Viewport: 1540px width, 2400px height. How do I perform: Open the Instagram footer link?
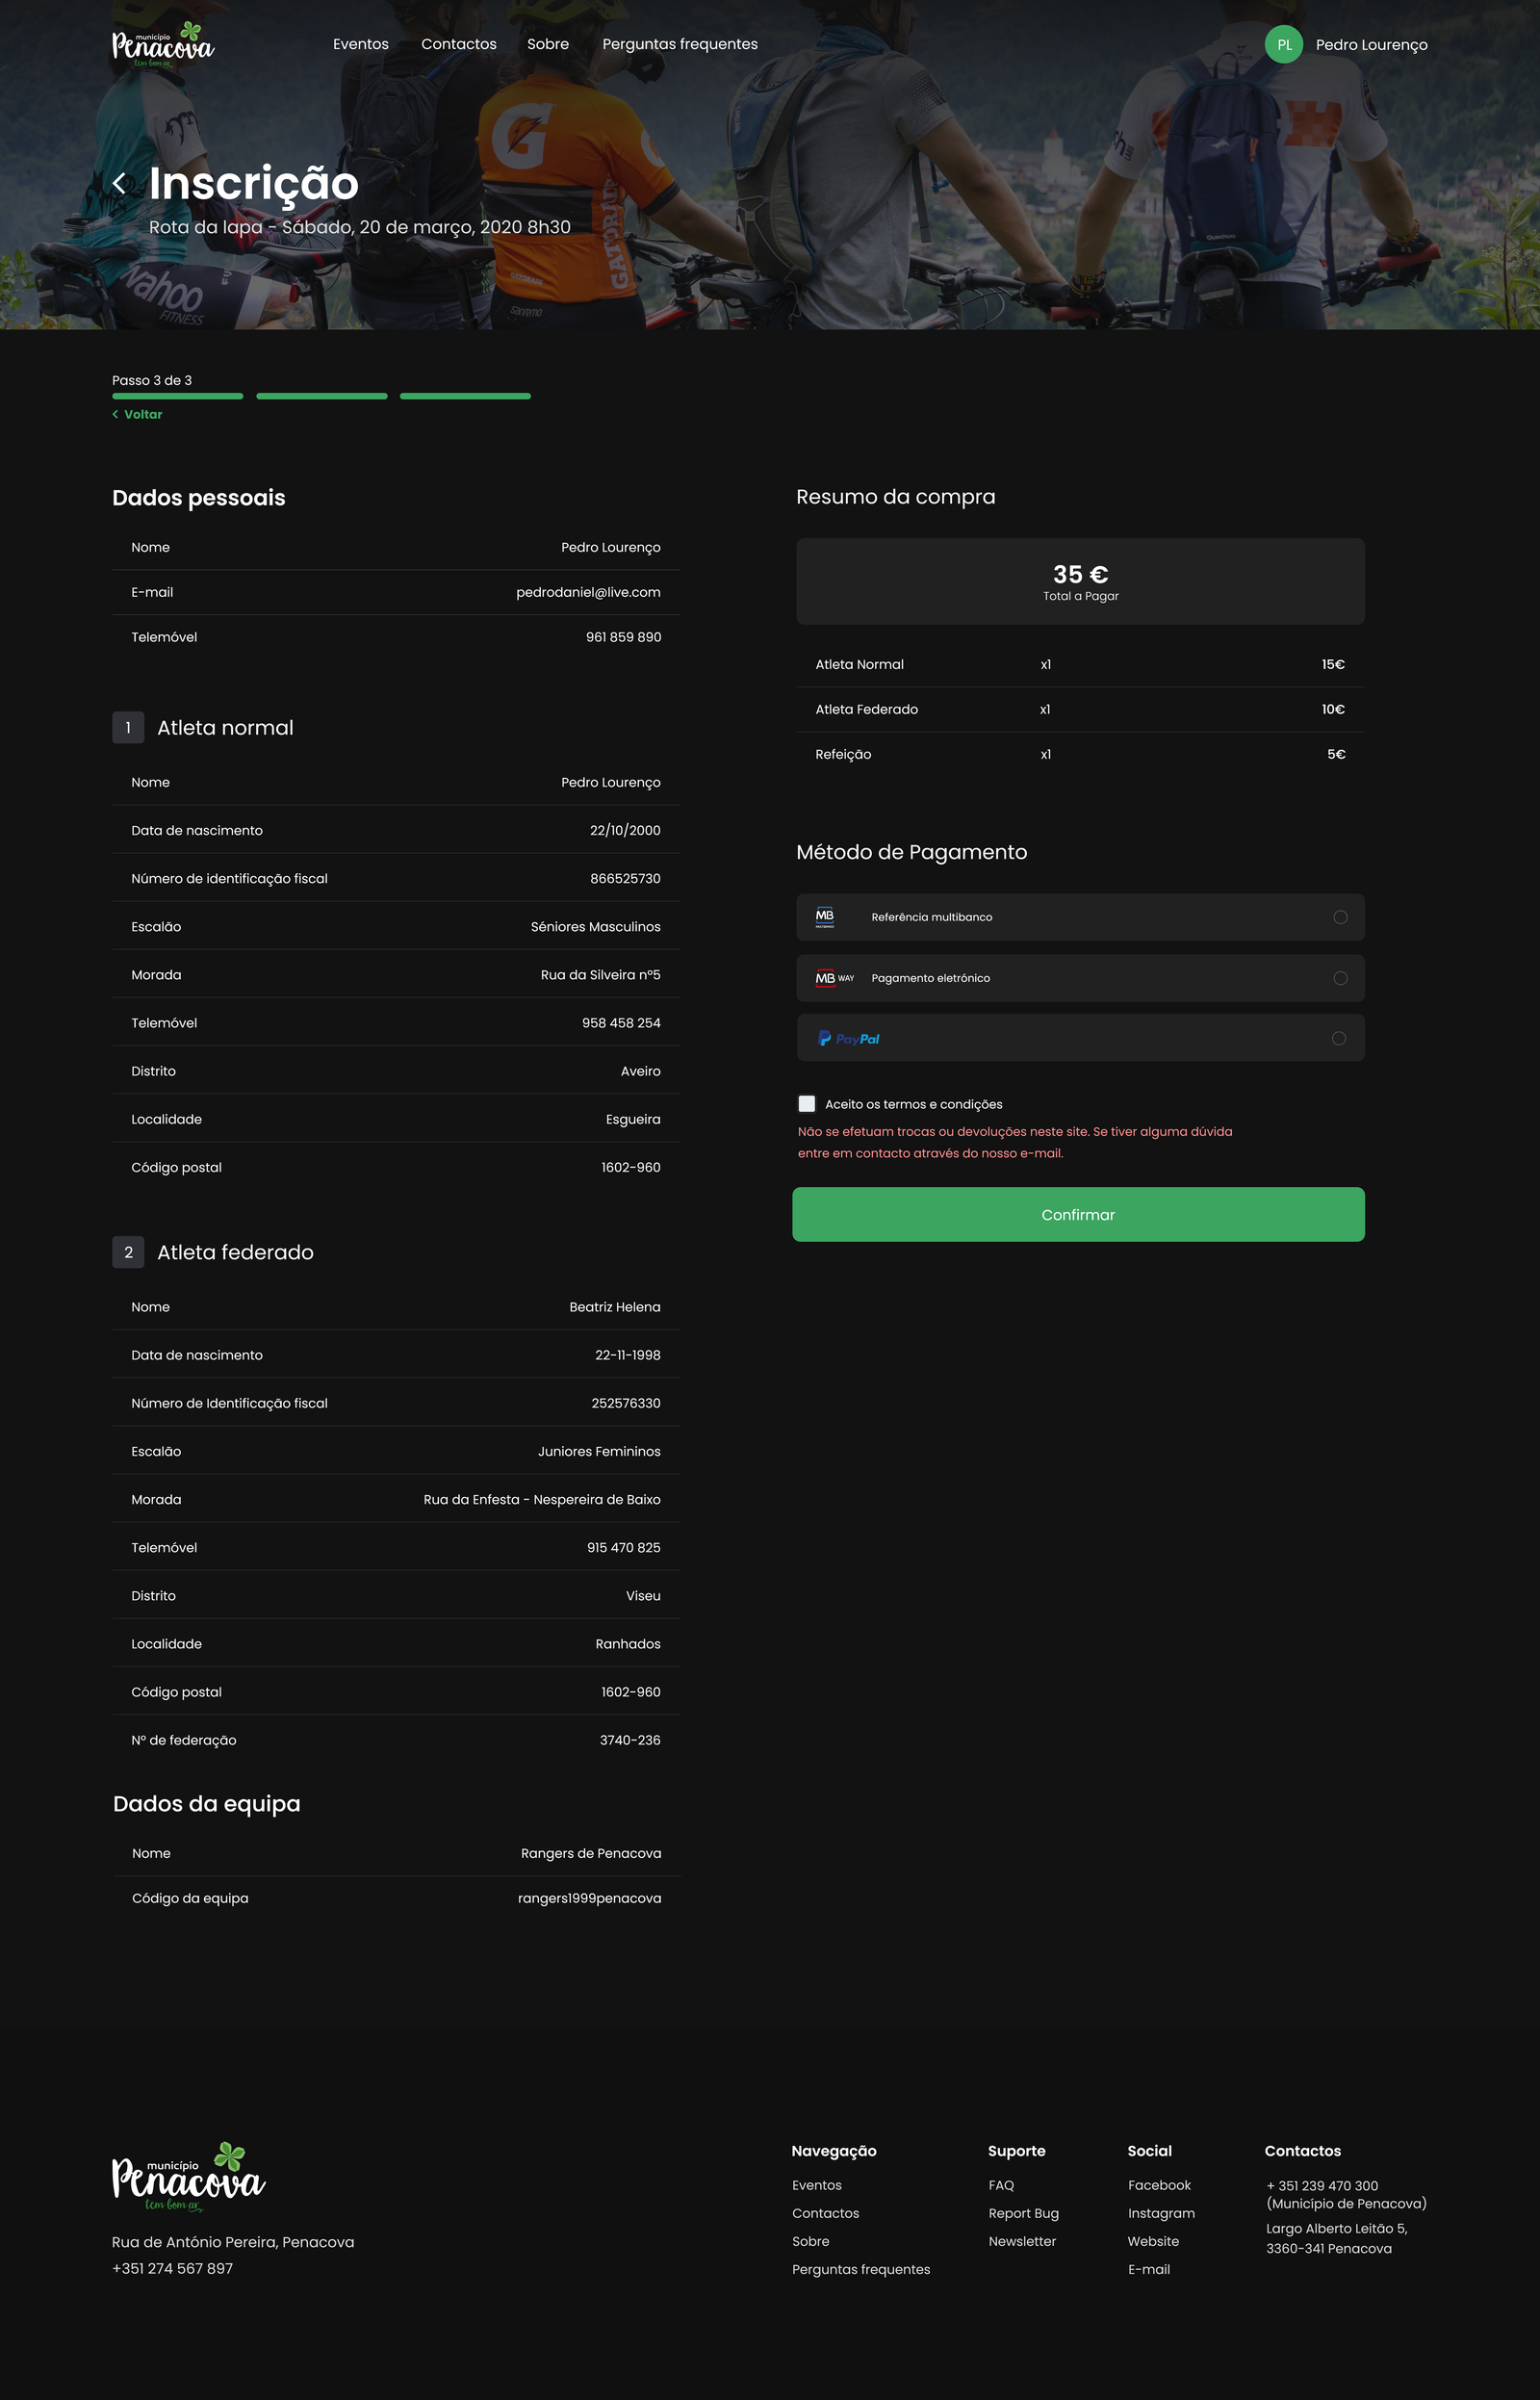click(x=1161, y=2213)
